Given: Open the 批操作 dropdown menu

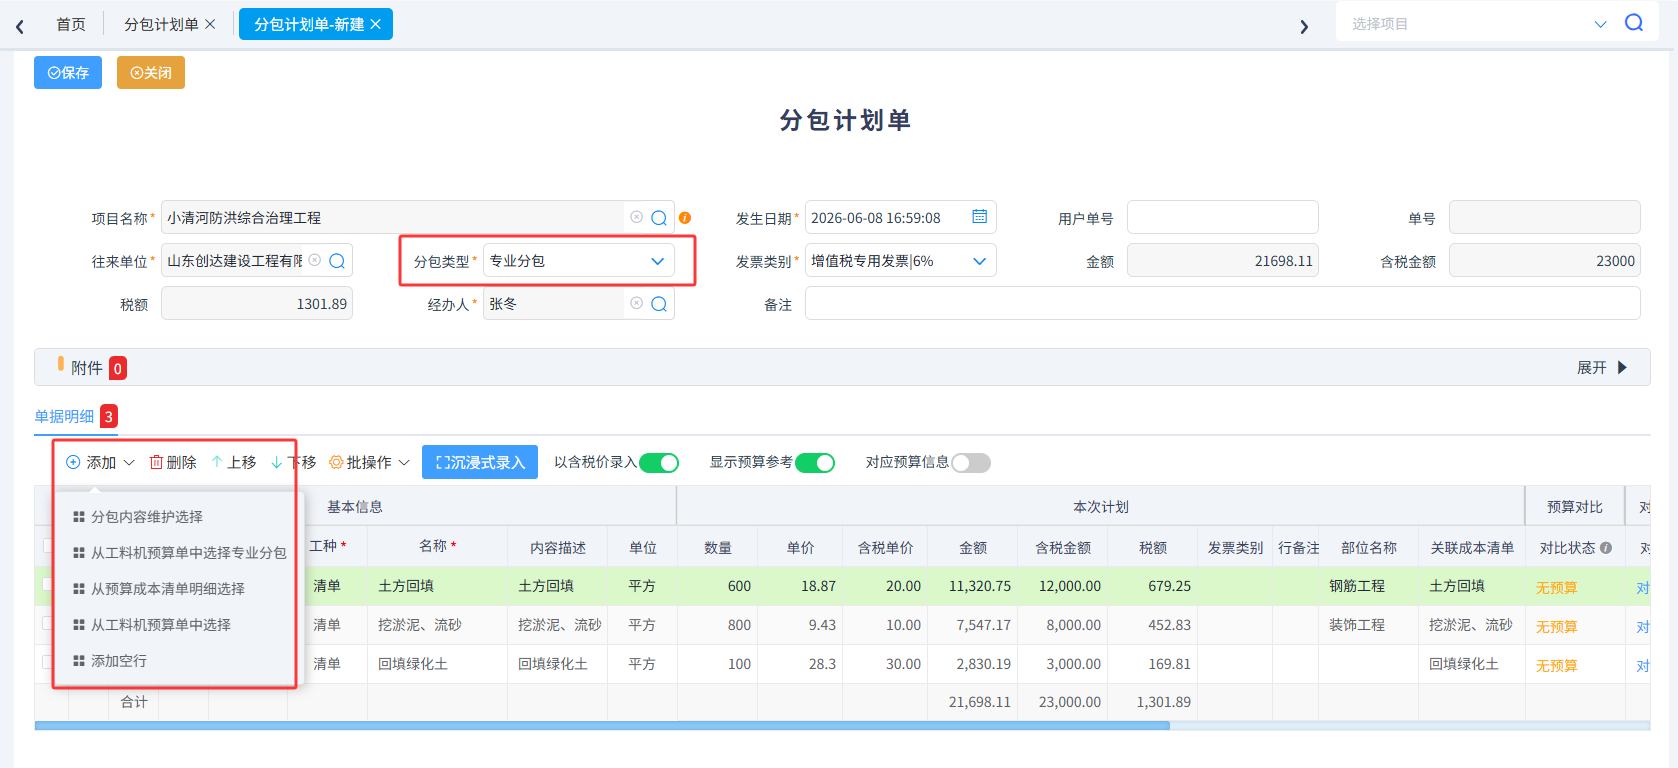Looking at the screenshot, I should 370,462.
